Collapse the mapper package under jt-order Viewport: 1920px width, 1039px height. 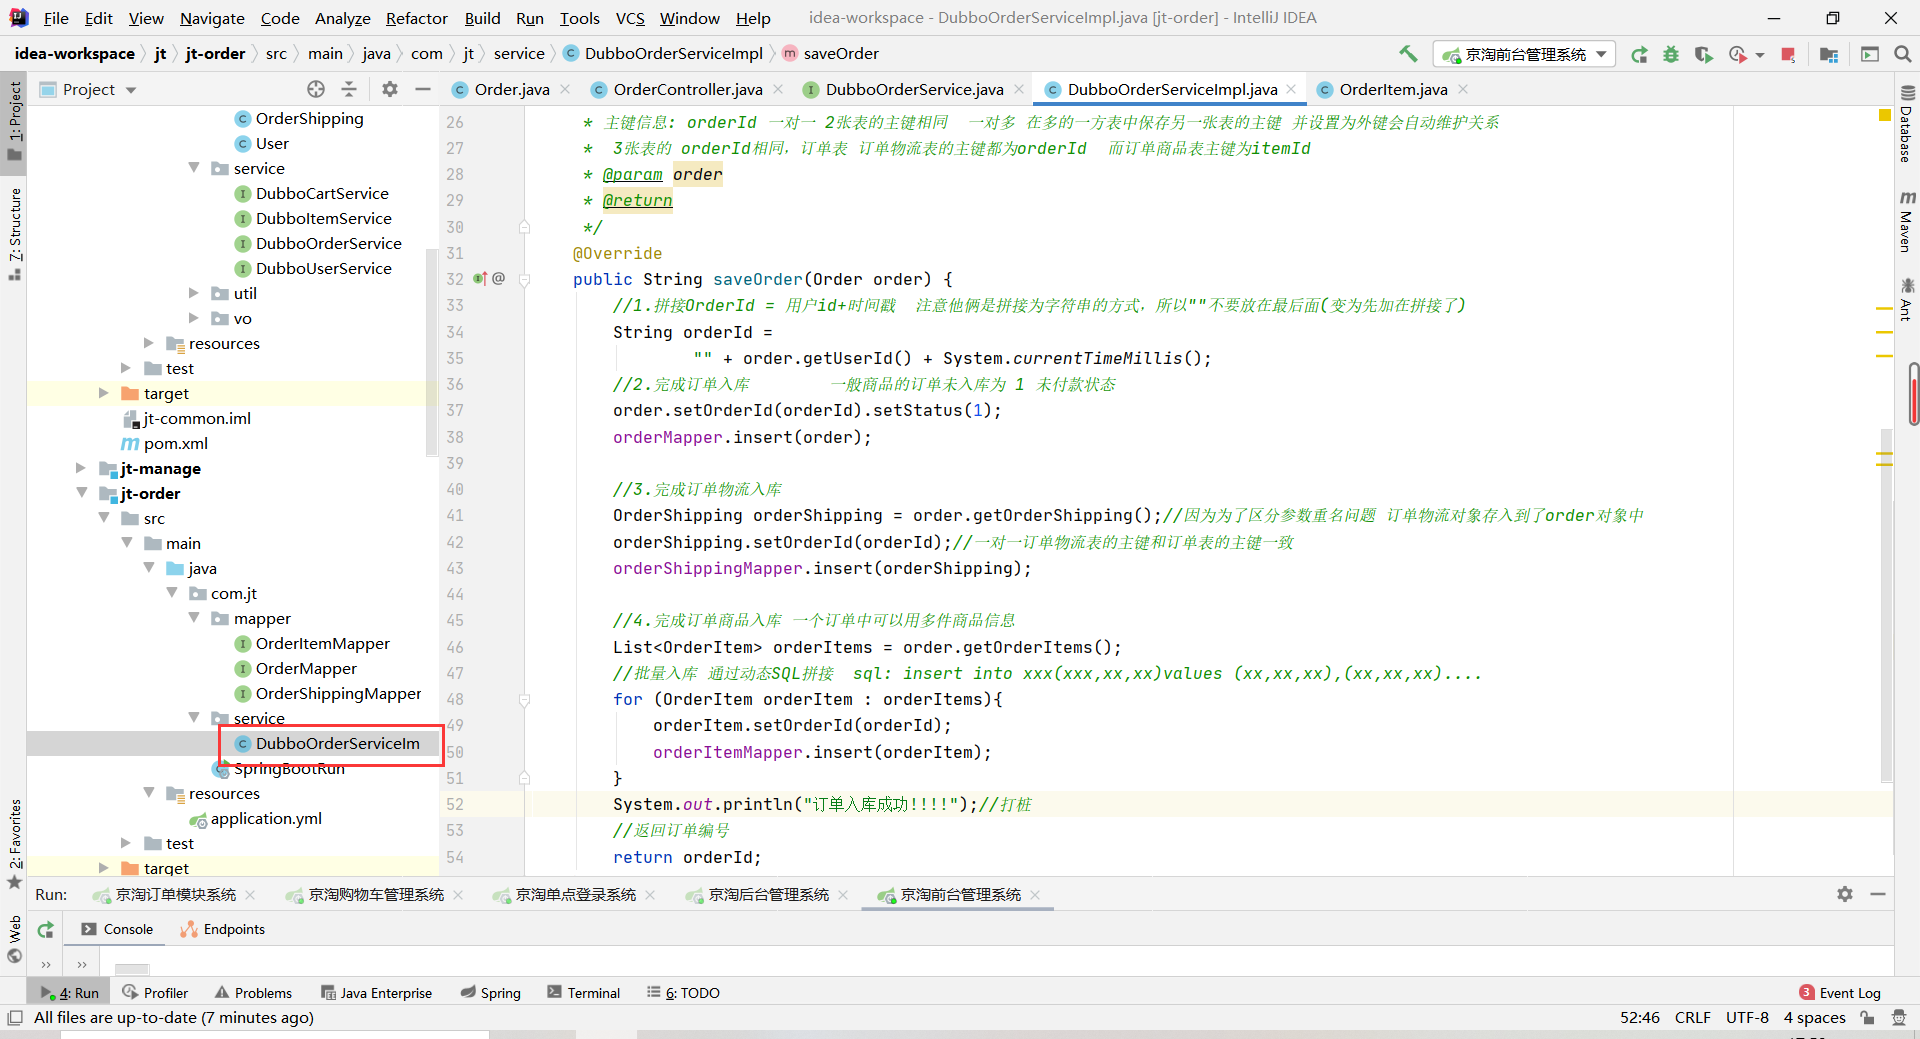tap(194, 618)
